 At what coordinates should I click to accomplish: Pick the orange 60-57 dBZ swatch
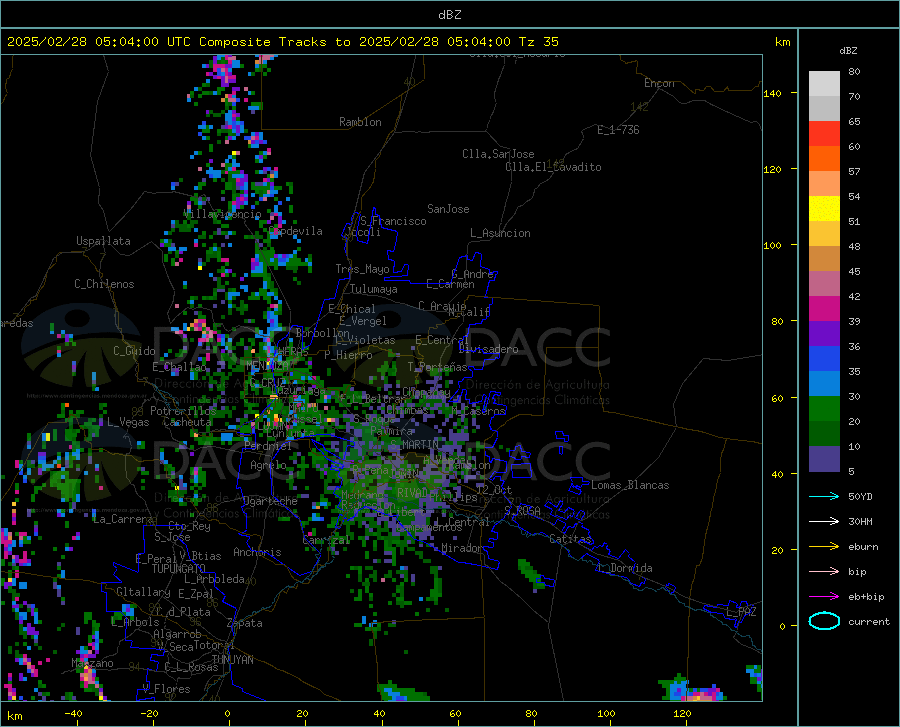coord(824,159)
